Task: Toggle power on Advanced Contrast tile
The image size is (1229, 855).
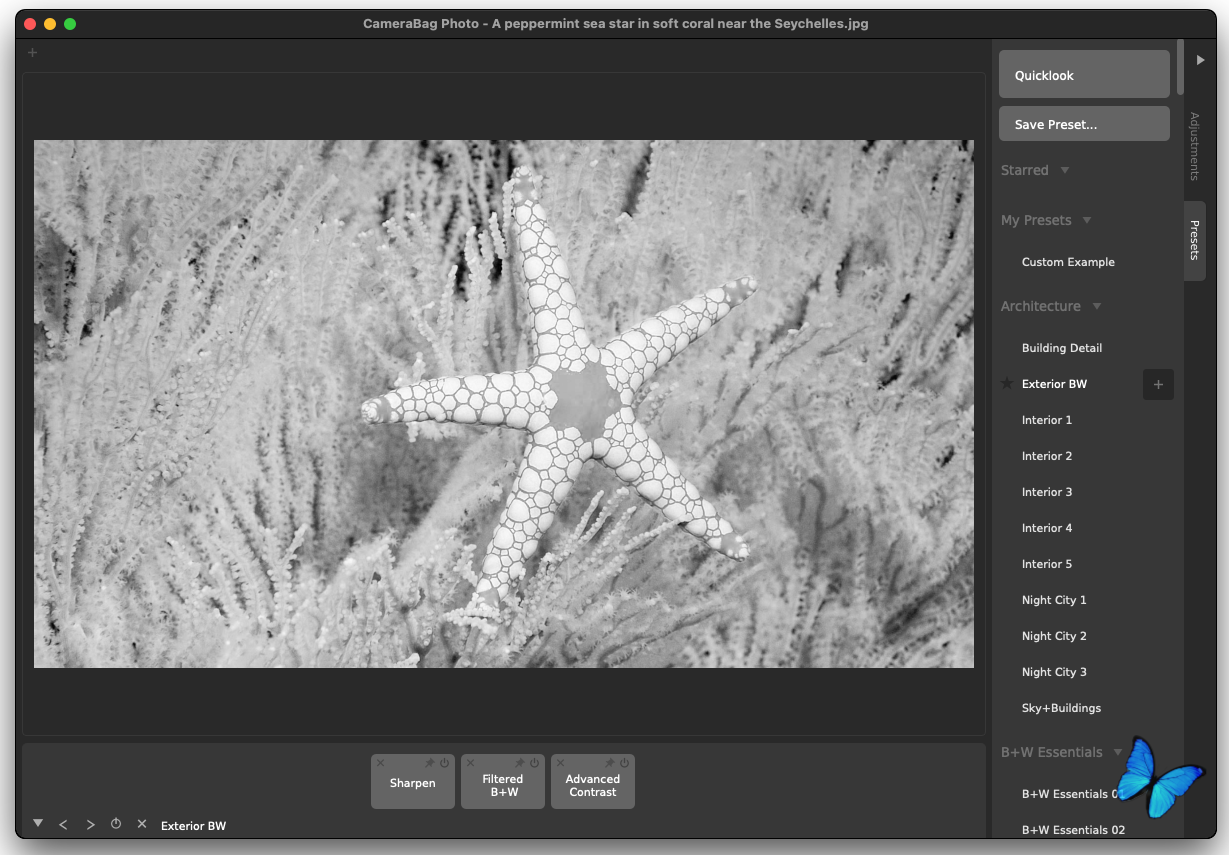Action: click(x=624, y=763)
